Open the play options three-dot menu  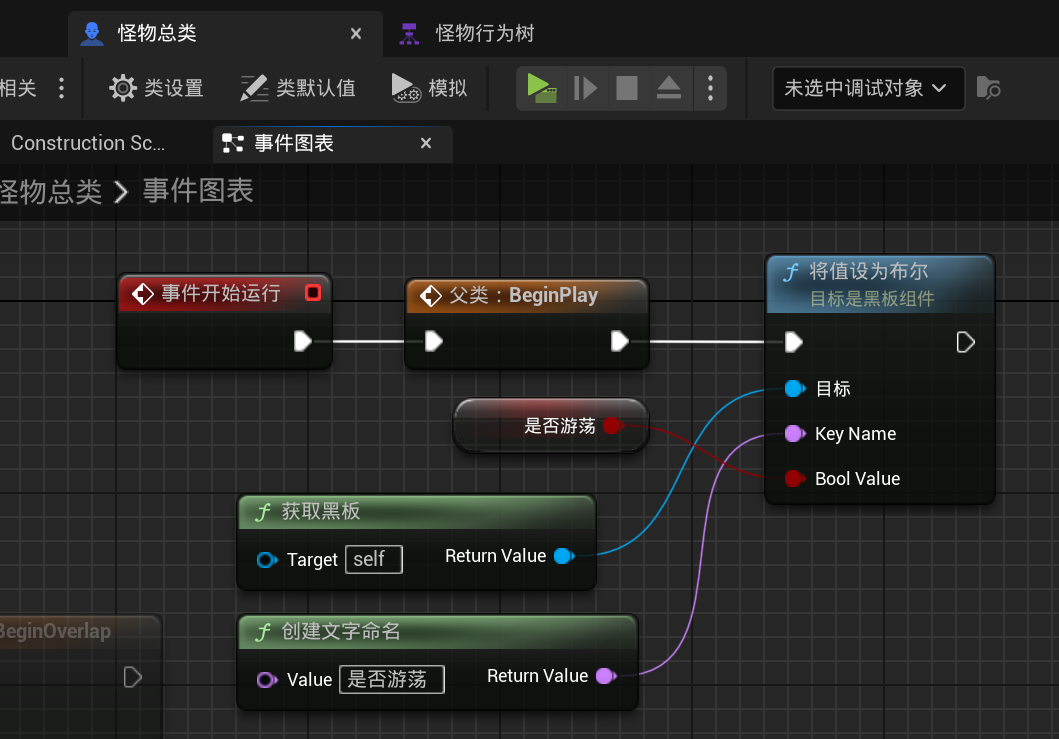pyautogui.click(x=710, y=88)
